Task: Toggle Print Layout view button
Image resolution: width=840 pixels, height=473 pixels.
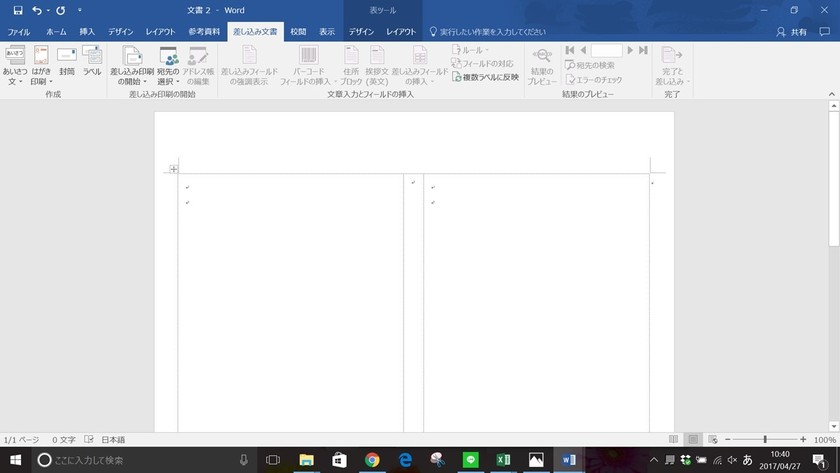Action: (x=693, y=439)
